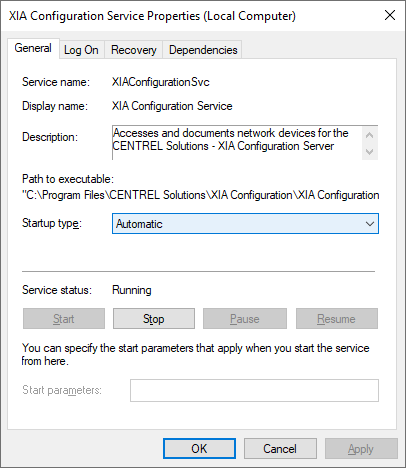Click the disabled Pause button
Image resolution: width=406 pixels, height=468 pixels.
click(x=245, y=319)
